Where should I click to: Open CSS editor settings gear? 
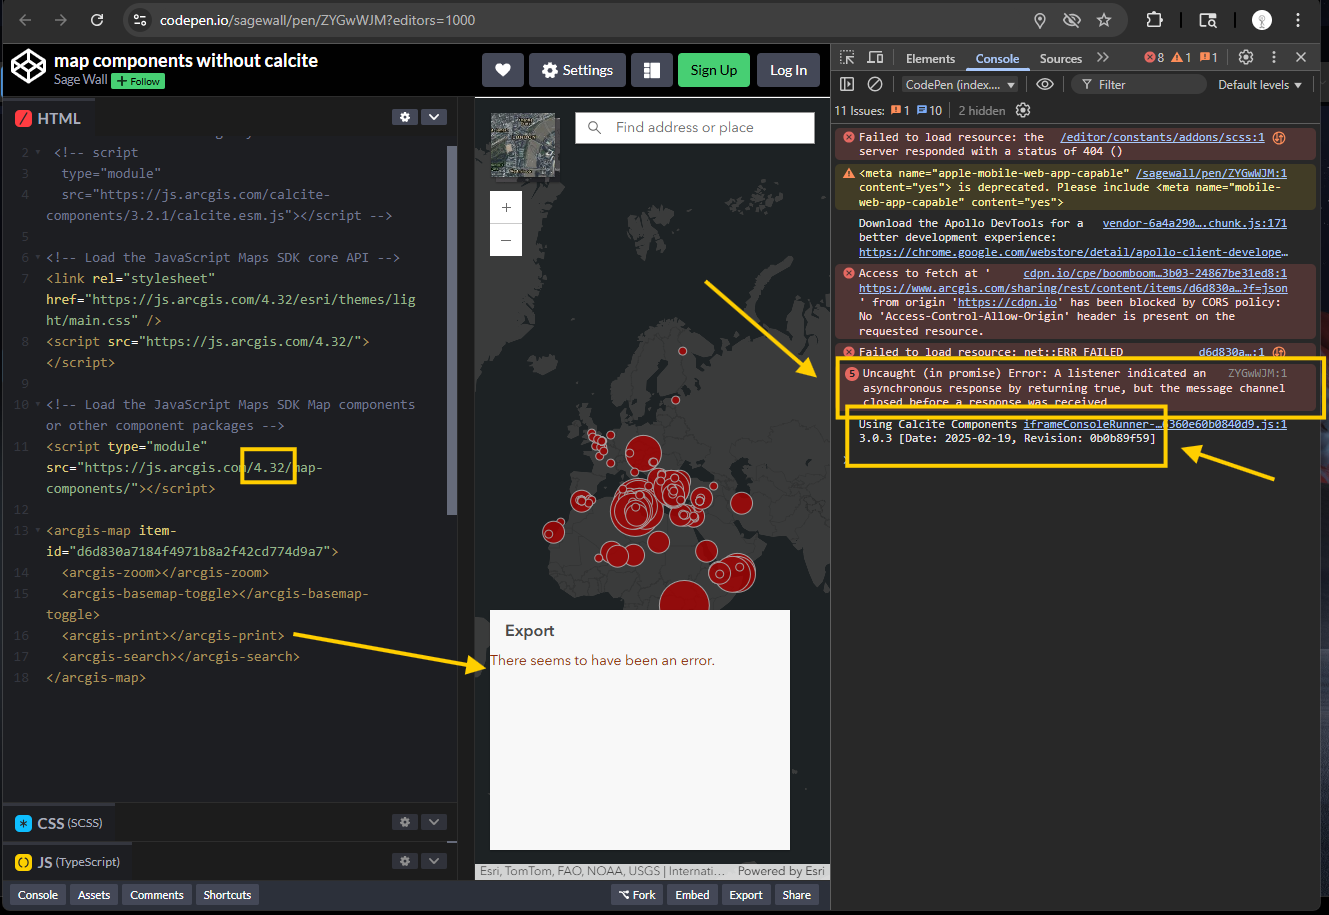coord(405,822)
